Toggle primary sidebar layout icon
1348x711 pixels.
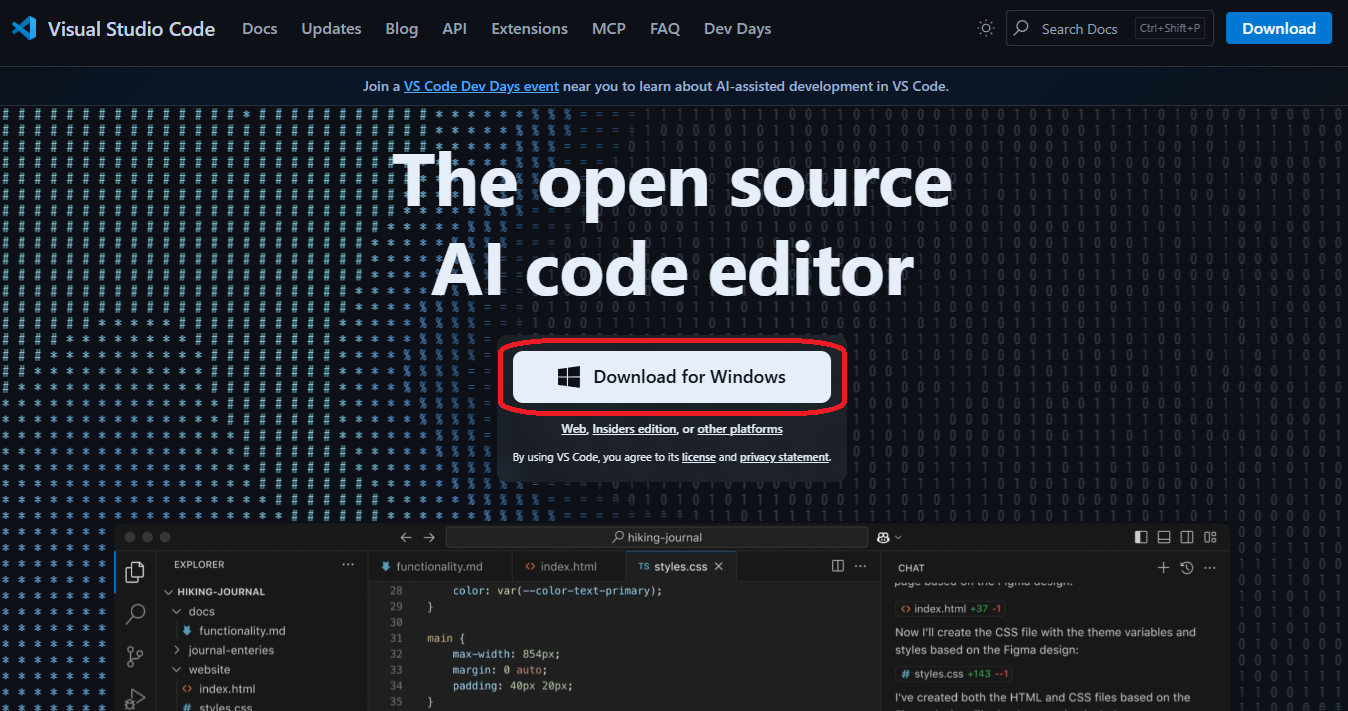(1141, 537)
